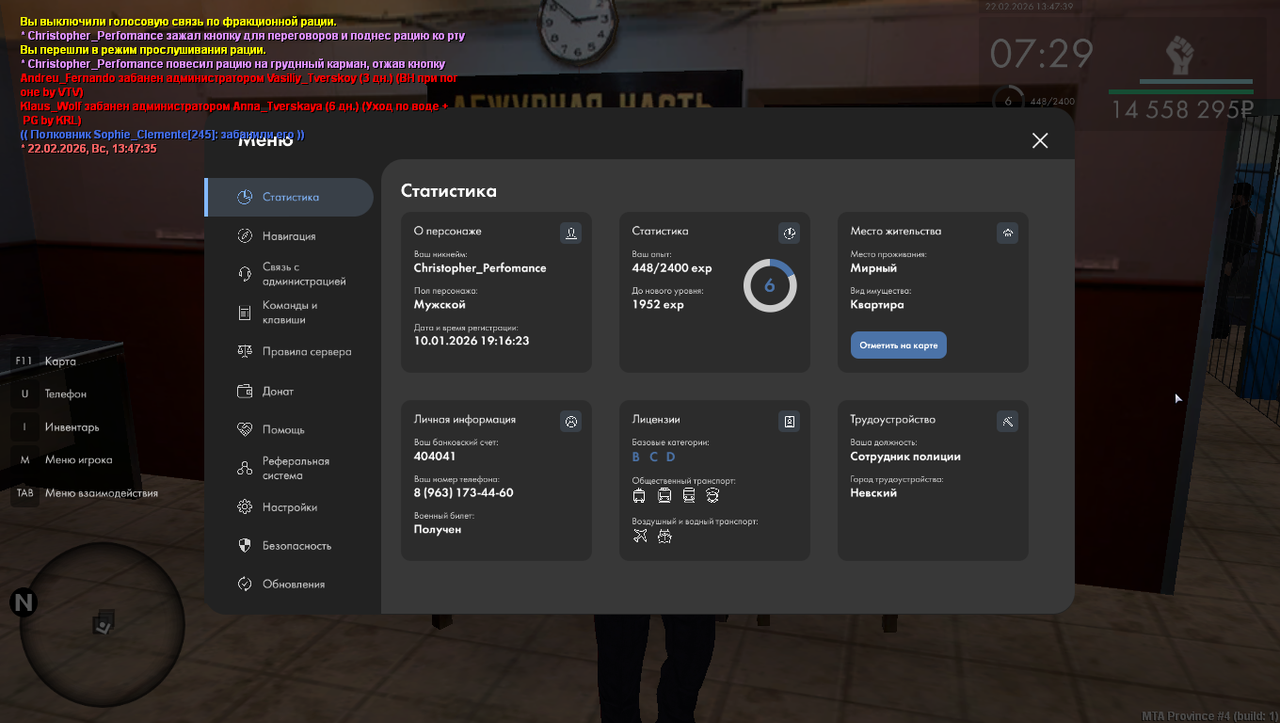The width and height of the screenshot is (1280, 723).
Task: Click the N compass marker on minimap
Action: (x=23, y=603)
